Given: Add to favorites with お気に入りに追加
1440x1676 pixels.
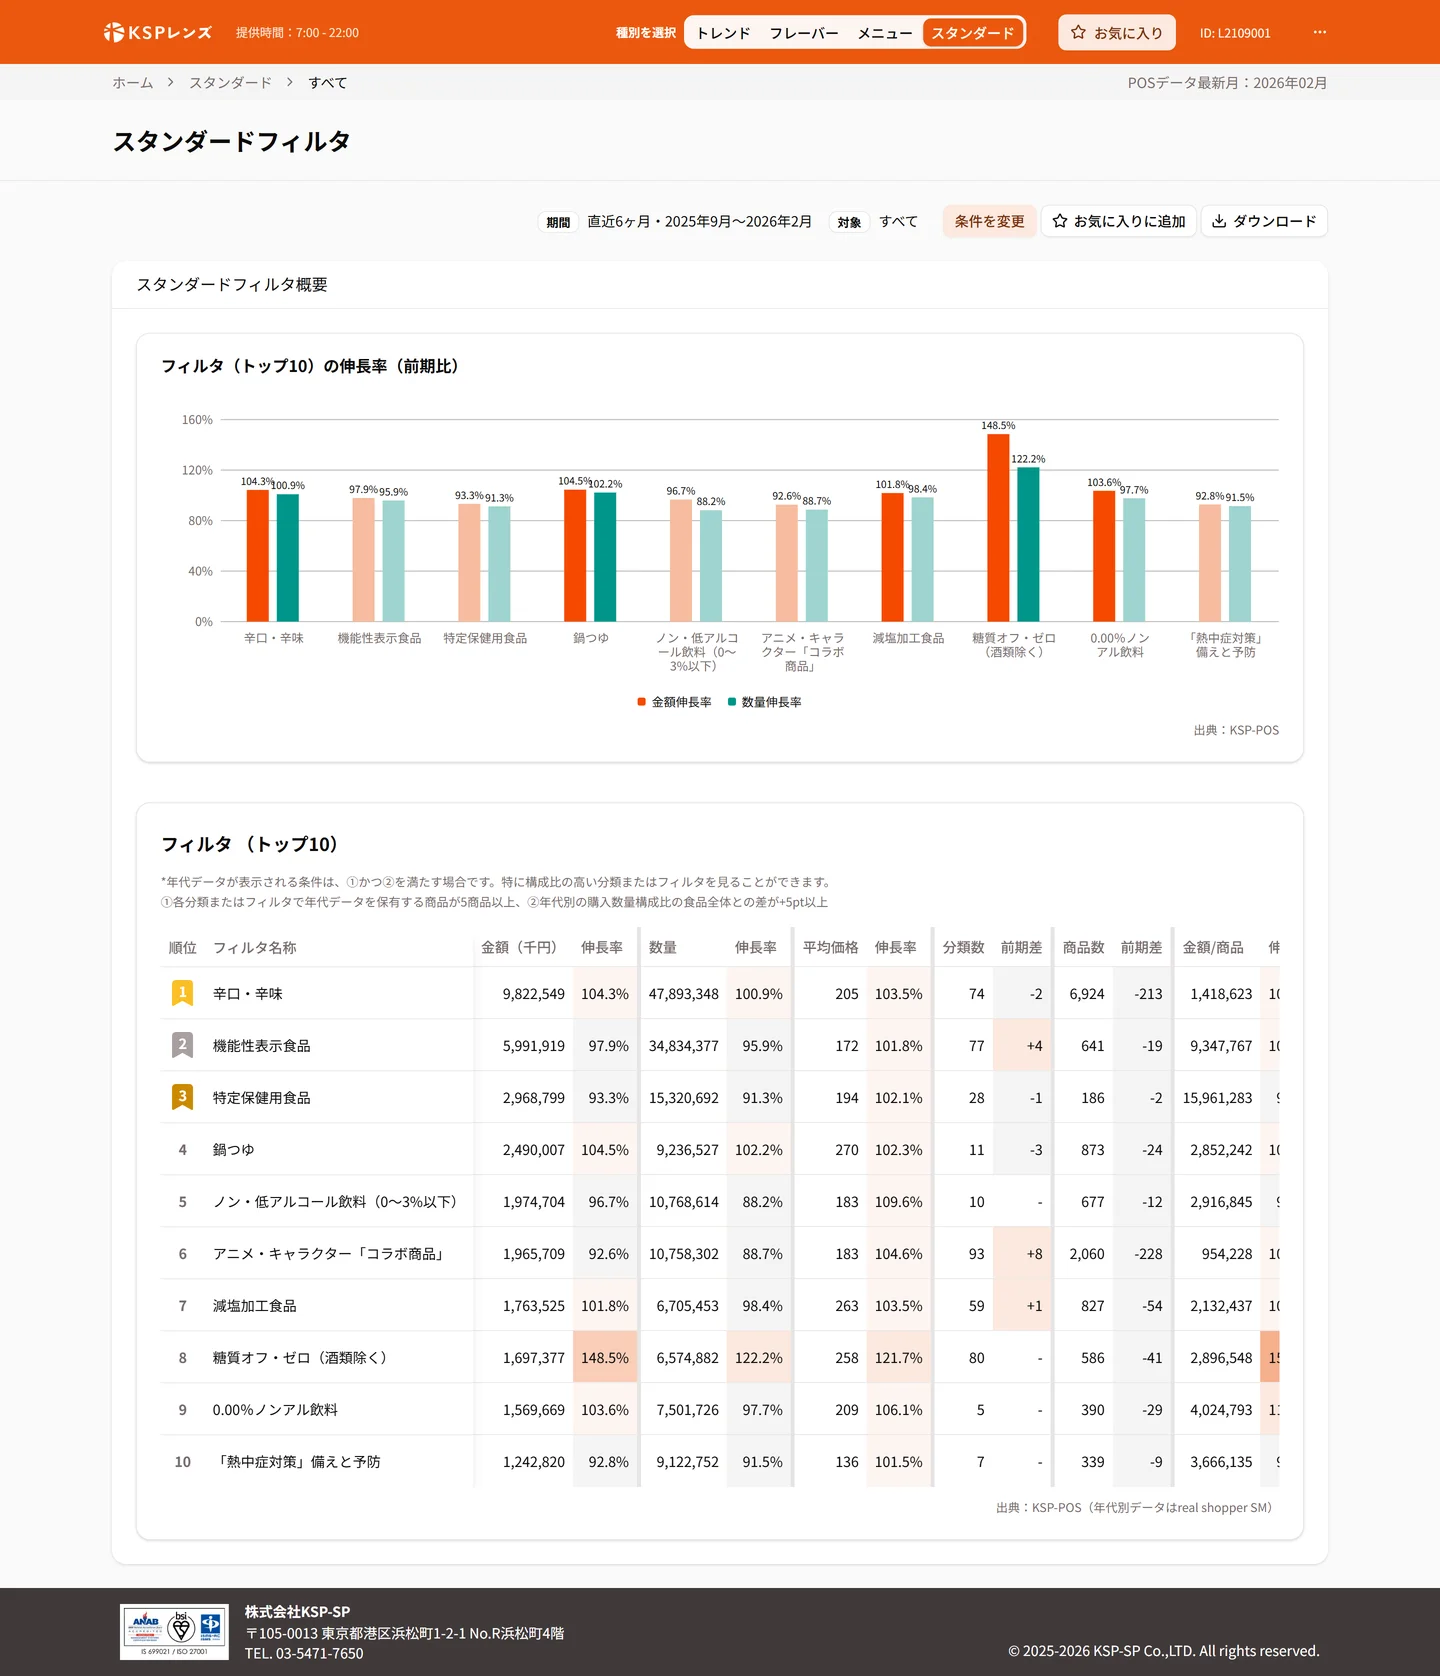Looking at the screenshot, I should coord(1118,221).
